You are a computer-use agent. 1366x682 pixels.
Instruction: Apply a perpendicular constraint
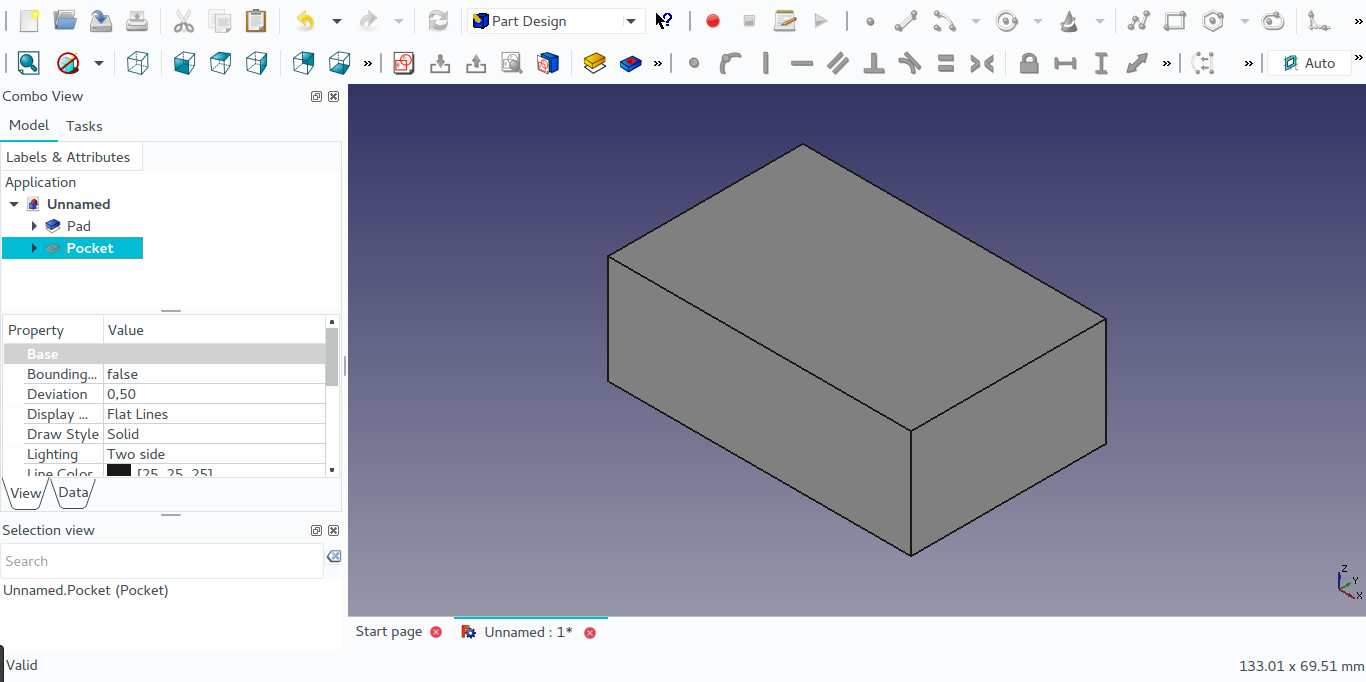point(873,63)
